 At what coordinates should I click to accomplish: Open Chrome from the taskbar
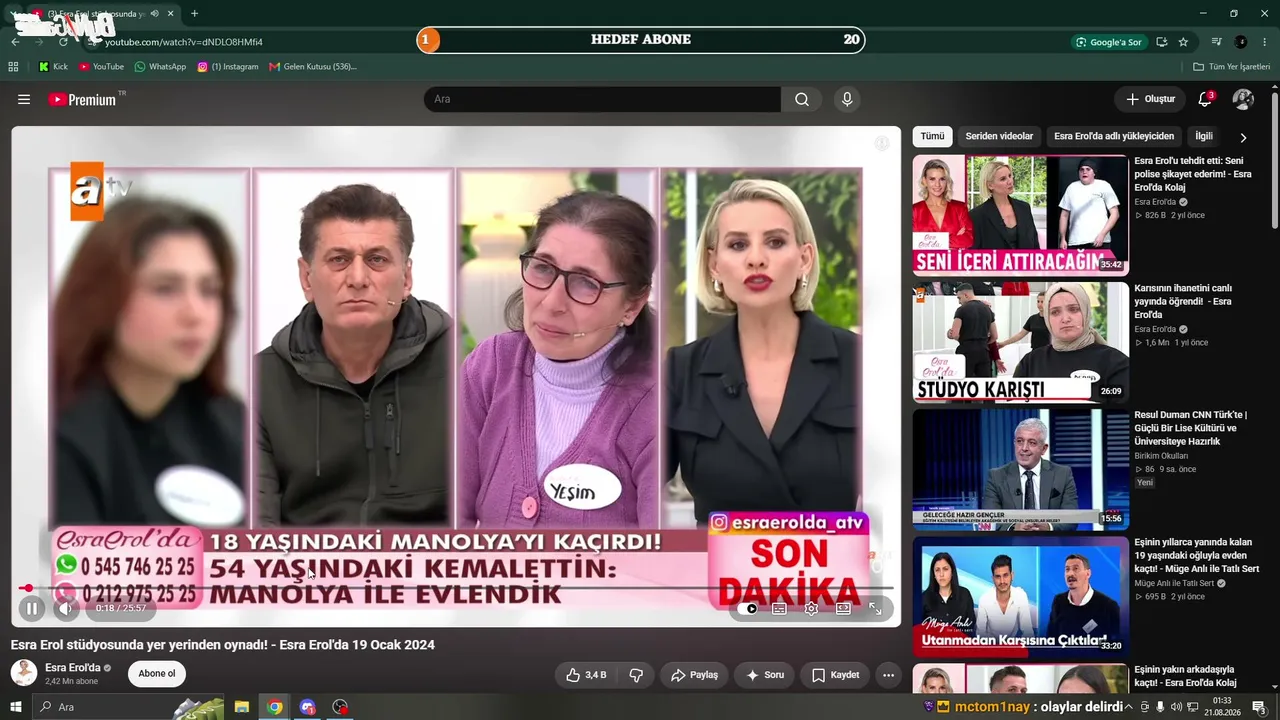coord(274,707)
